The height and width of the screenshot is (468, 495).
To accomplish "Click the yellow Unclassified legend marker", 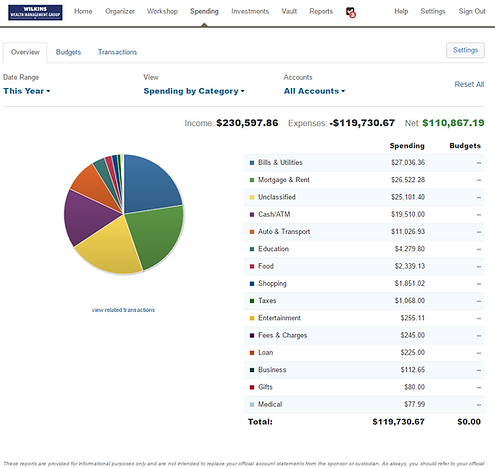I will 252,198.
